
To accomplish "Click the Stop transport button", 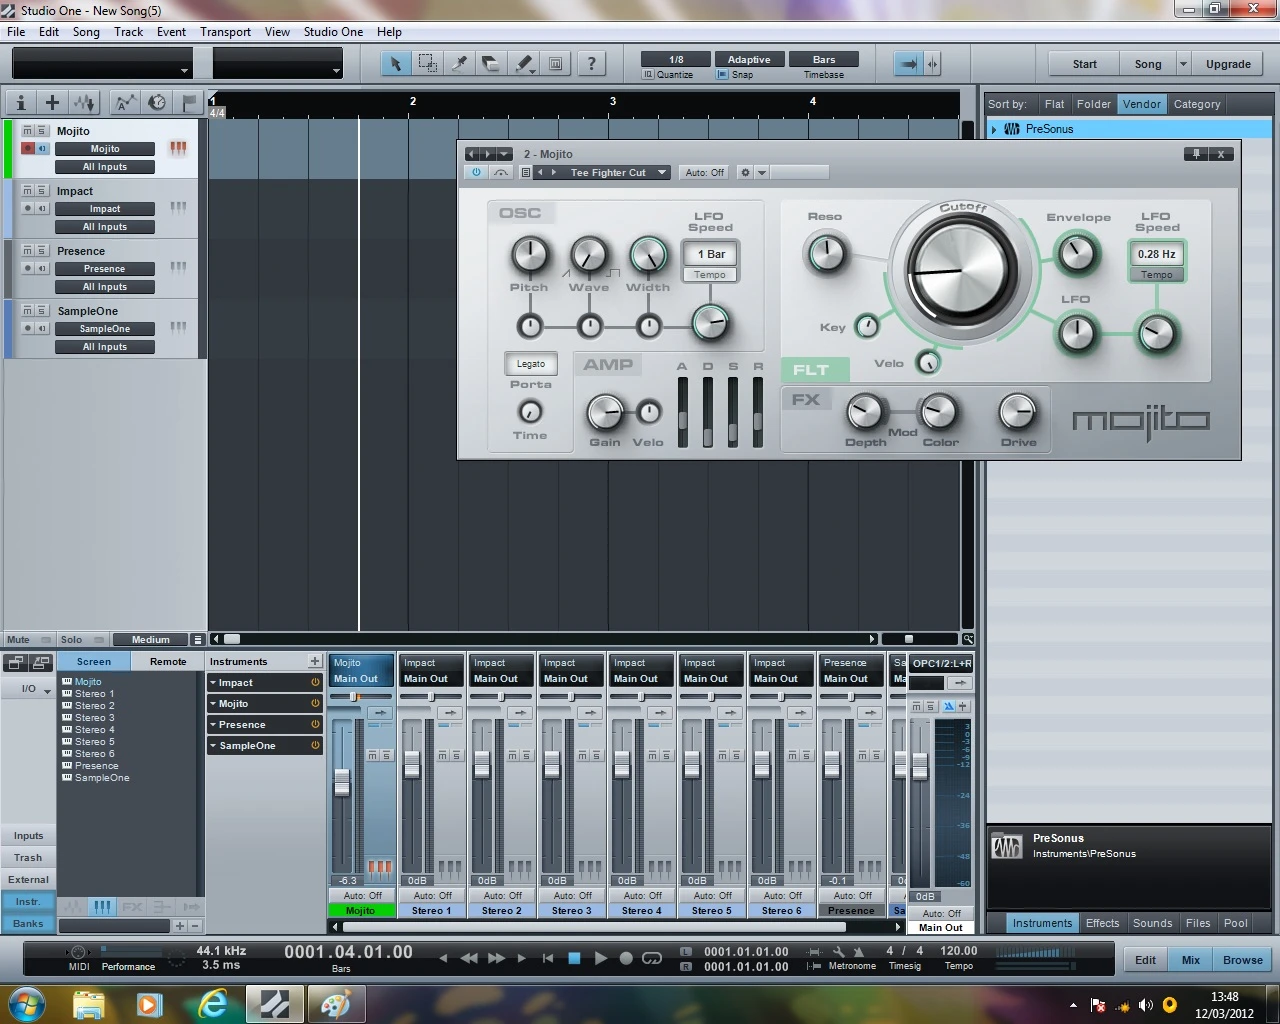I will tap(574, 958).
